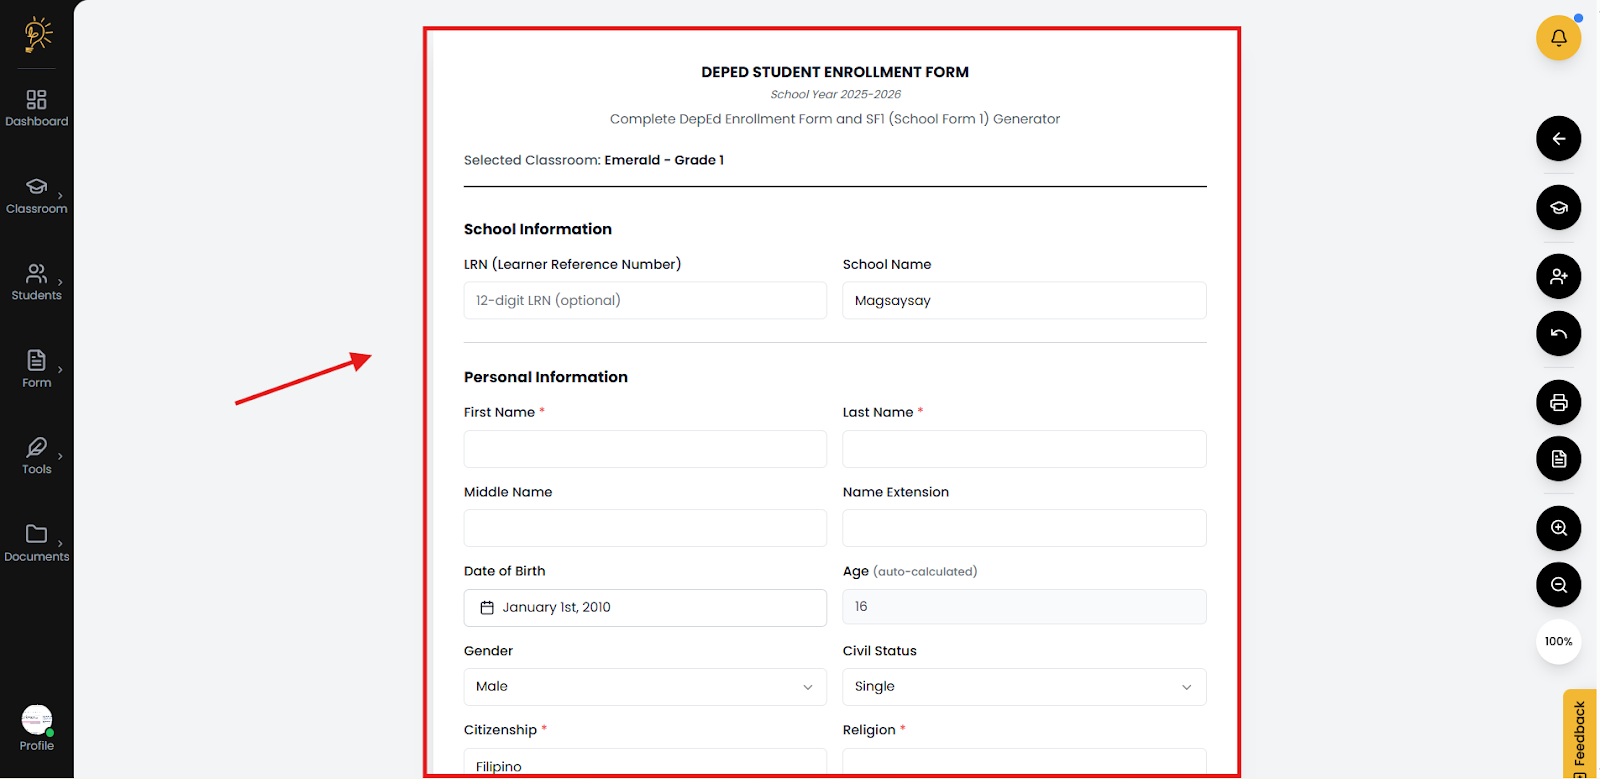Zoom out using magnifier minus button

pyautogui.click(x=1558, y=585)
